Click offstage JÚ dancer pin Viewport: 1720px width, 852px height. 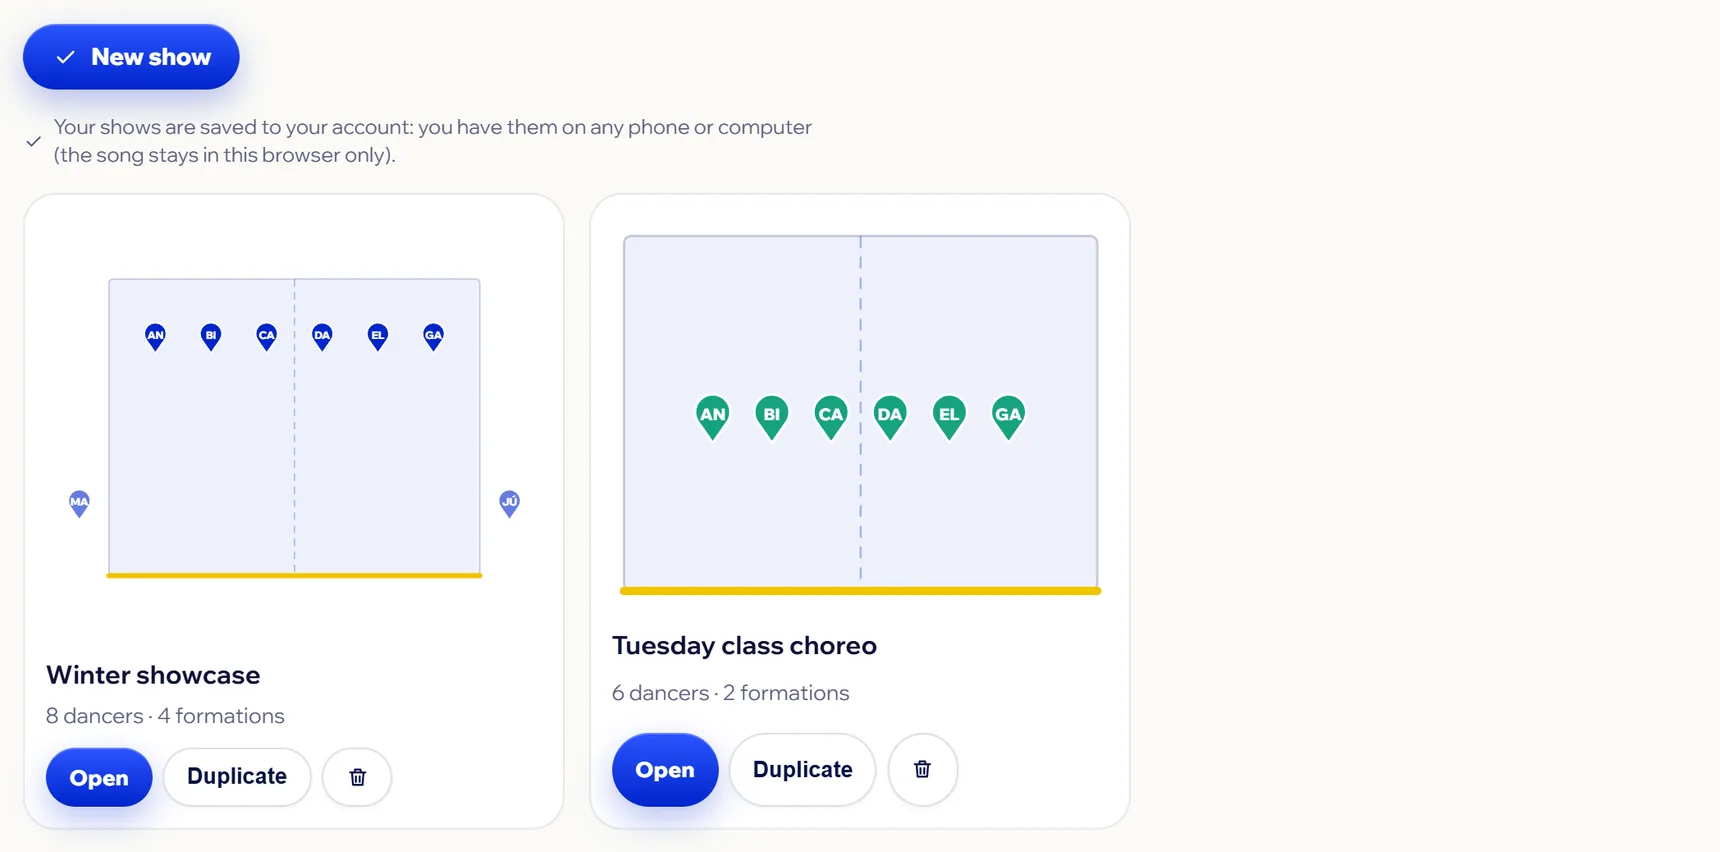point(509,504)
